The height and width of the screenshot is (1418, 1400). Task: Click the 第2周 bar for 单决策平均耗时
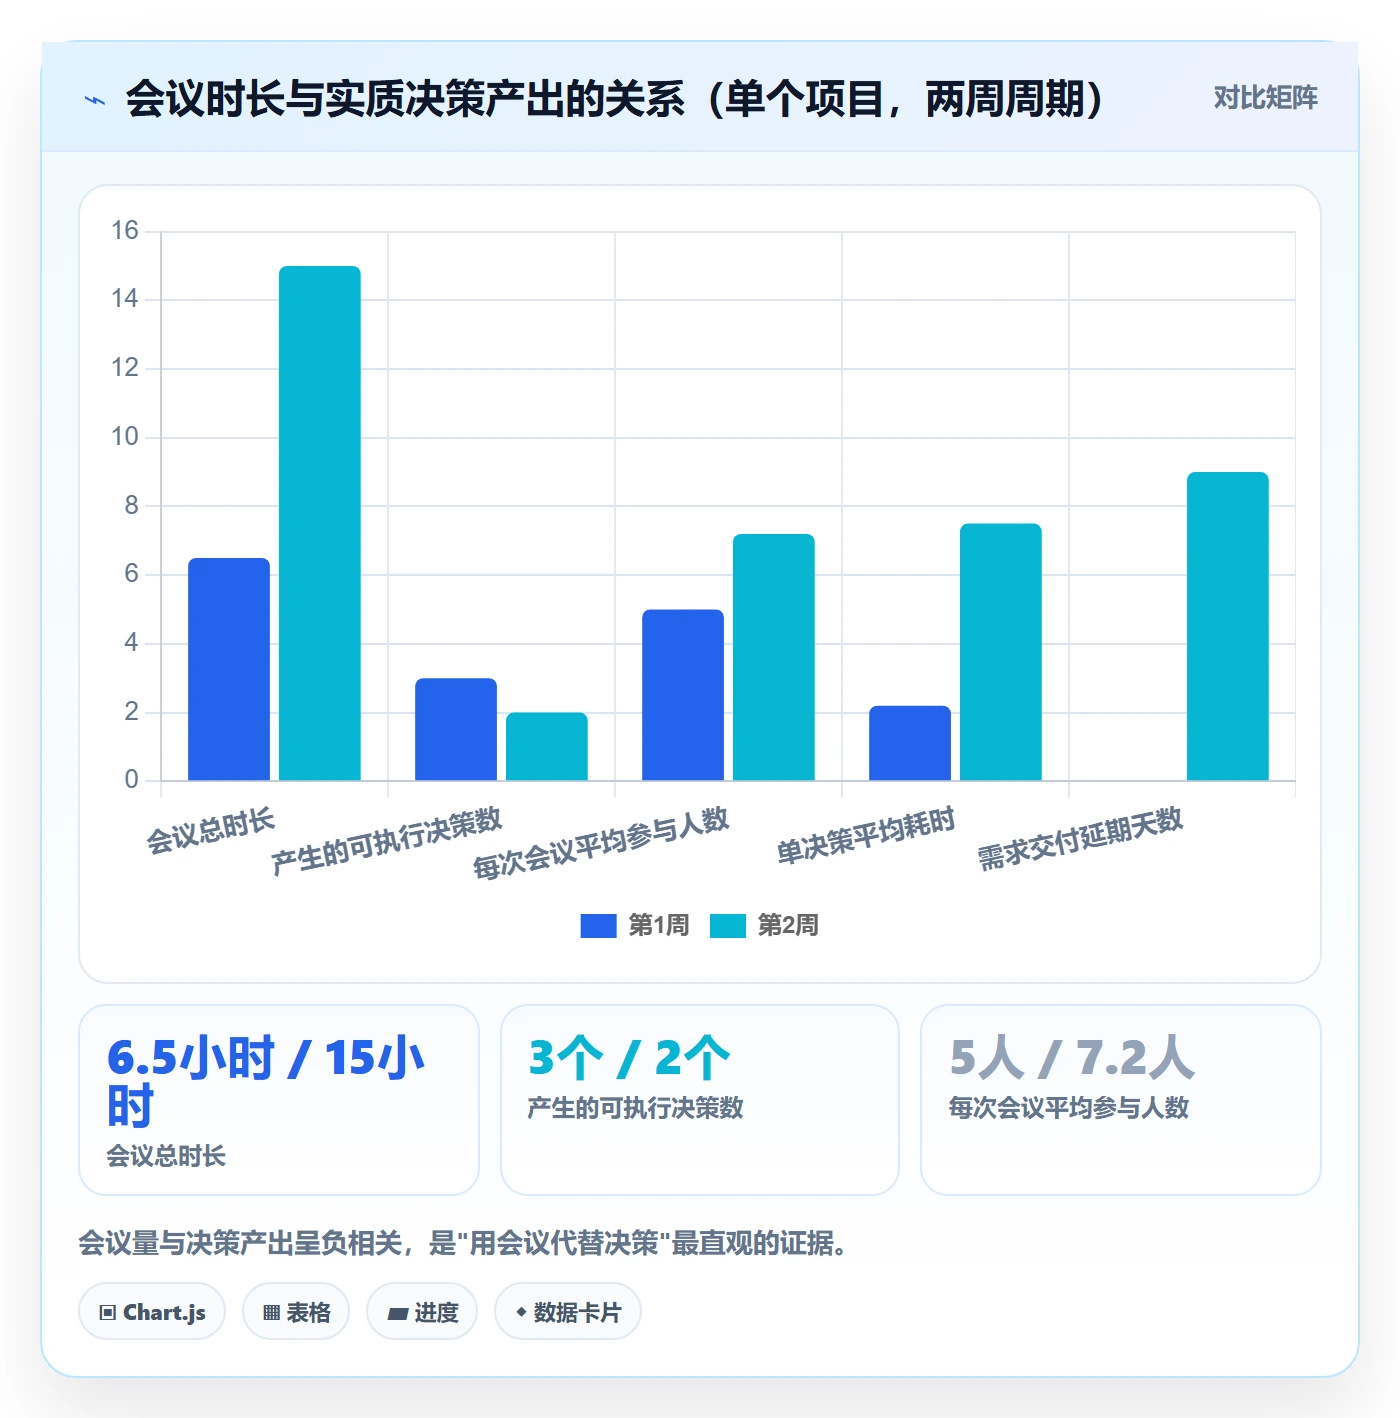[1001, 652]
